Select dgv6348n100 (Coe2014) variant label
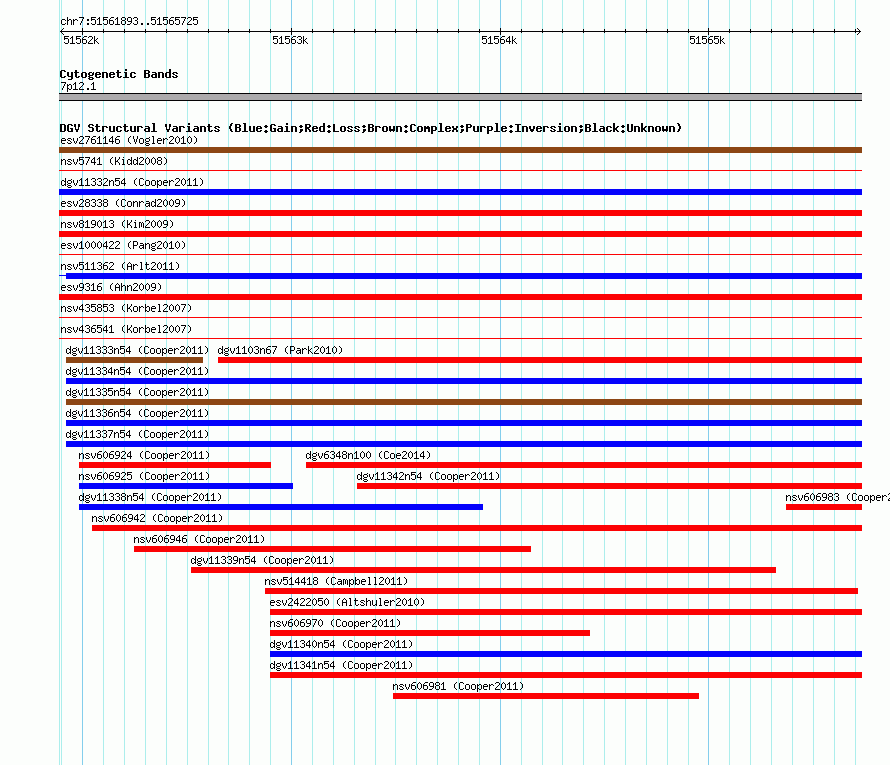 tap(368, 455)
